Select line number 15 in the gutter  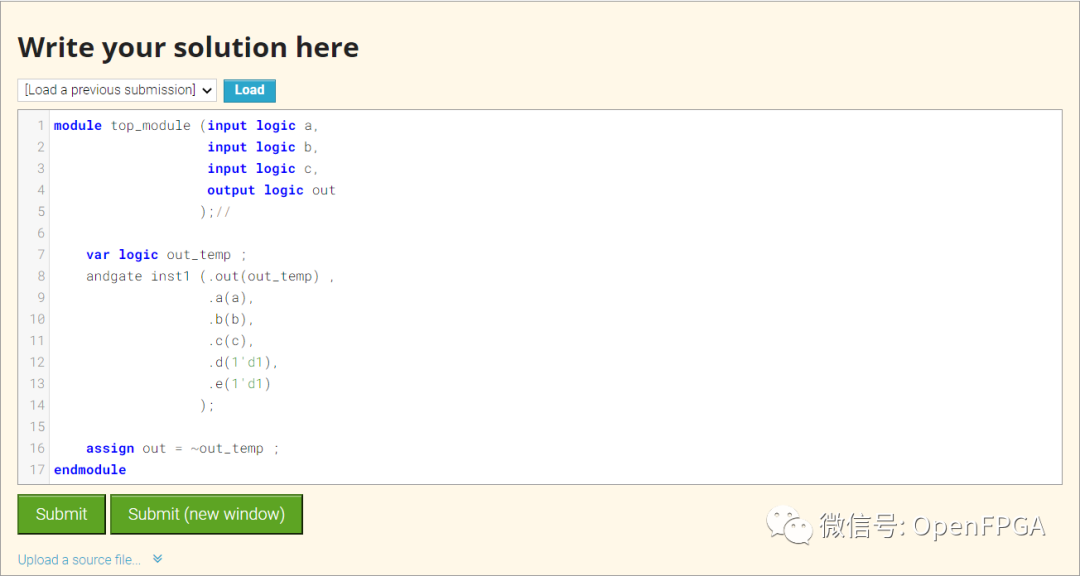tap(38, 427)
